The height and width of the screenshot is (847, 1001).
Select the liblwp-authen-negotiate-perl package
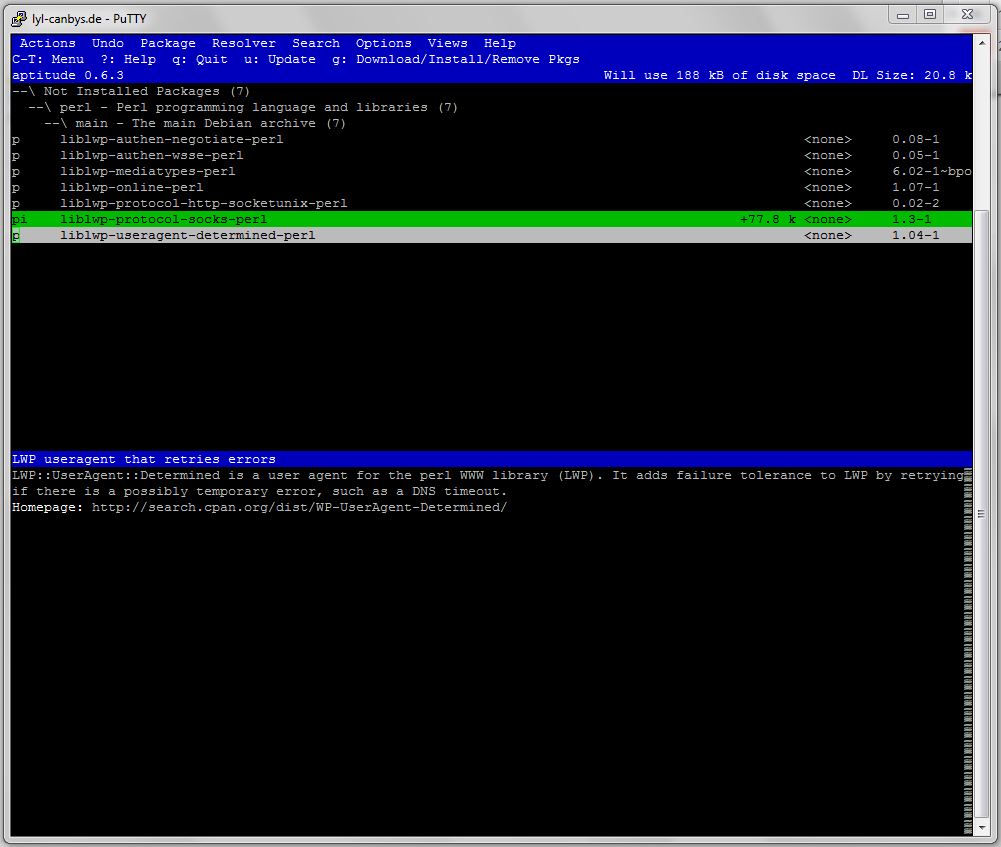tap(171, 139)
